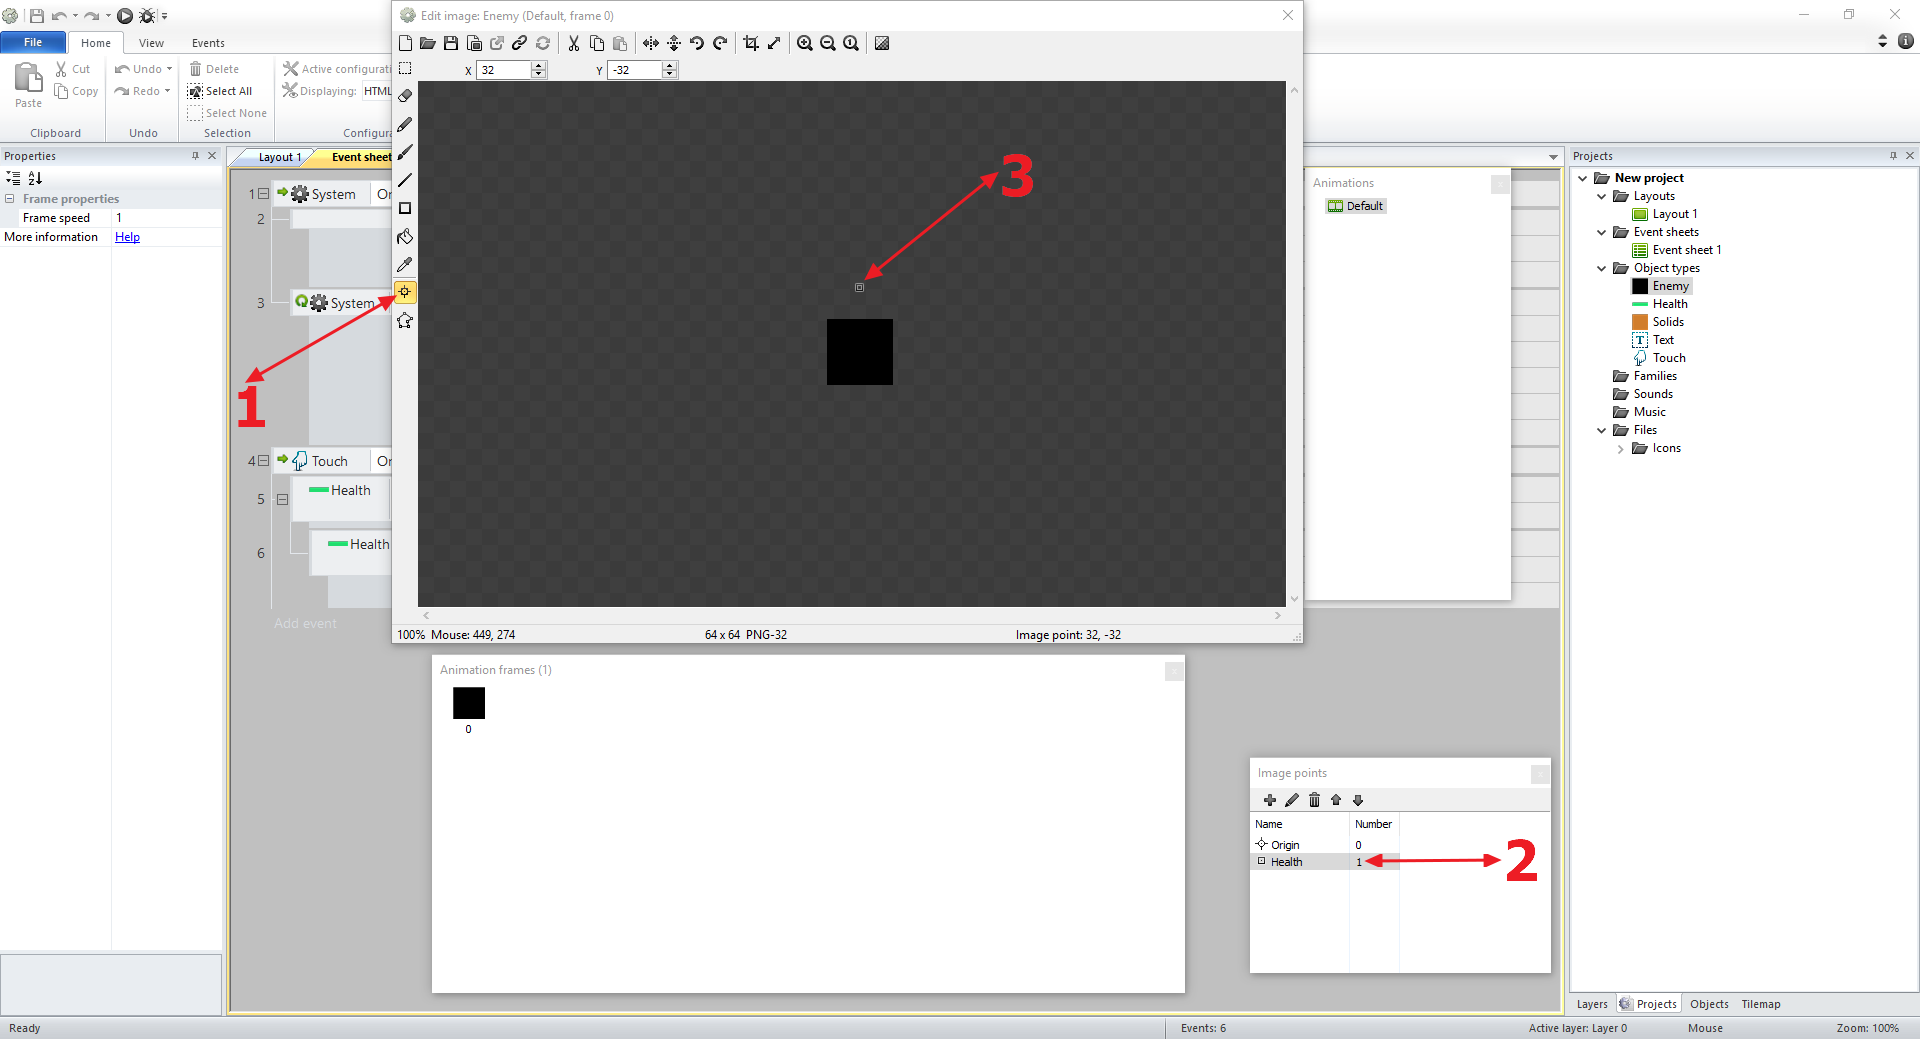
Task: Click the Mirror horizontally icon
Action: tap(651, 43)
